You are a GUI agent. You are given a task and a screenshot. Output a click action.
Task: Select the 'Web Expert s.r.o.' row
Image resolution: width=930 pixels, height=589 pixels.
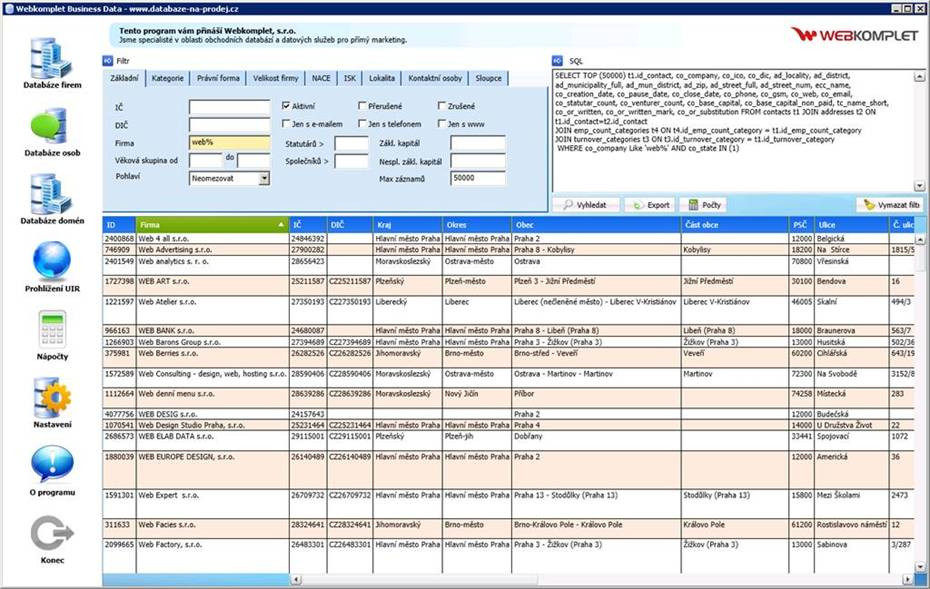click(x=509, y=504)
